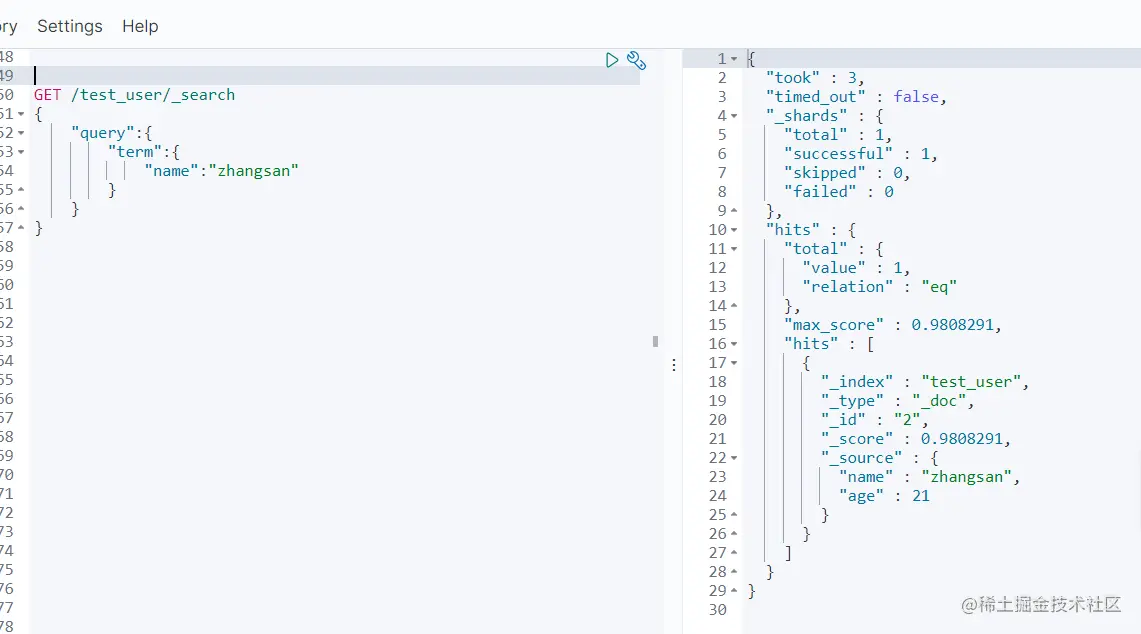
Task: Click the "failed" : 0 response line
Action: click(838, 191)
